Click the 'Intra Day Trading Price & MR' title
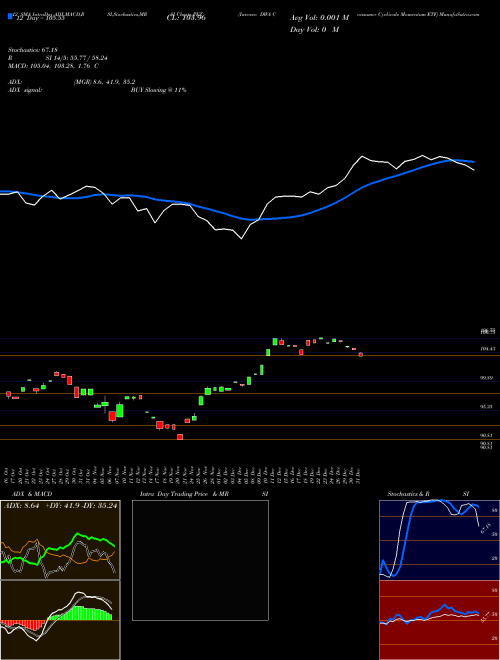 click(184, 494)
